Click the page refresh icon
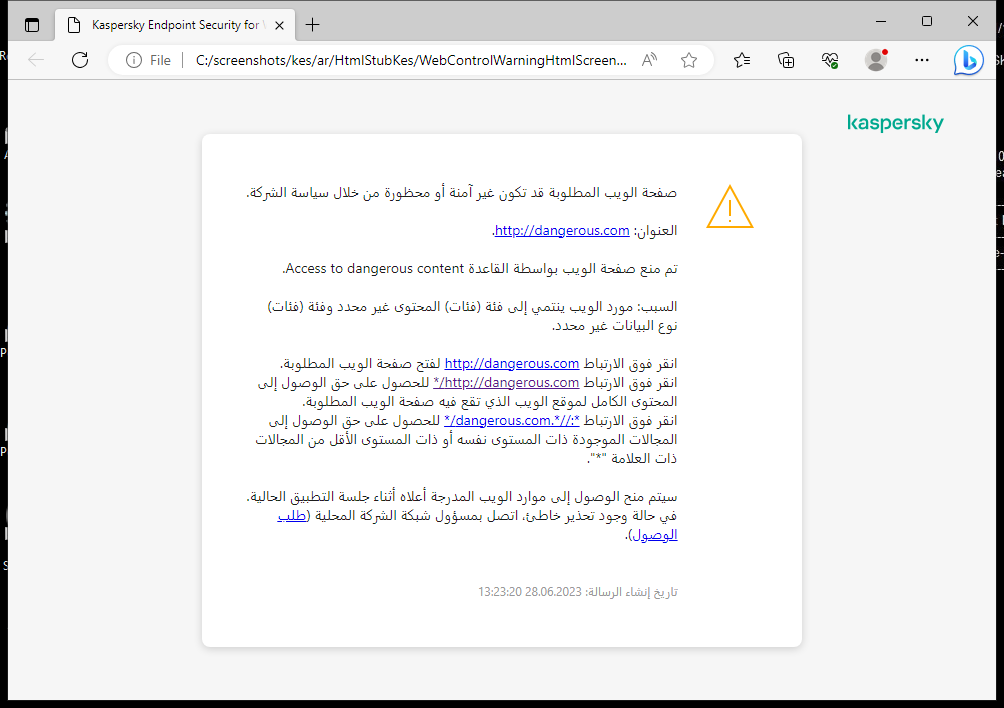Viewport: 1004px width, 708px height. (x=80, y=60)
